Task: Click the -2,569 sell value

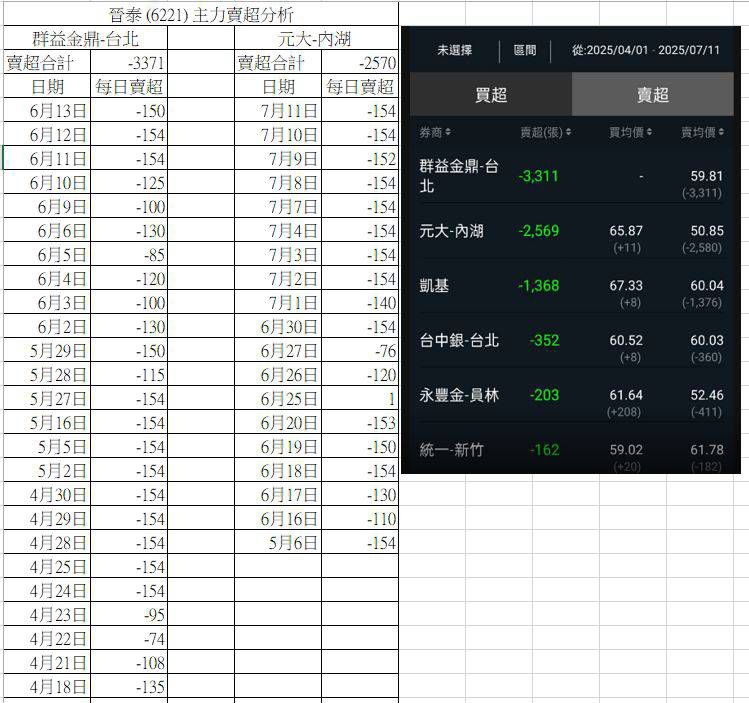Action: (x=538, y=231)
